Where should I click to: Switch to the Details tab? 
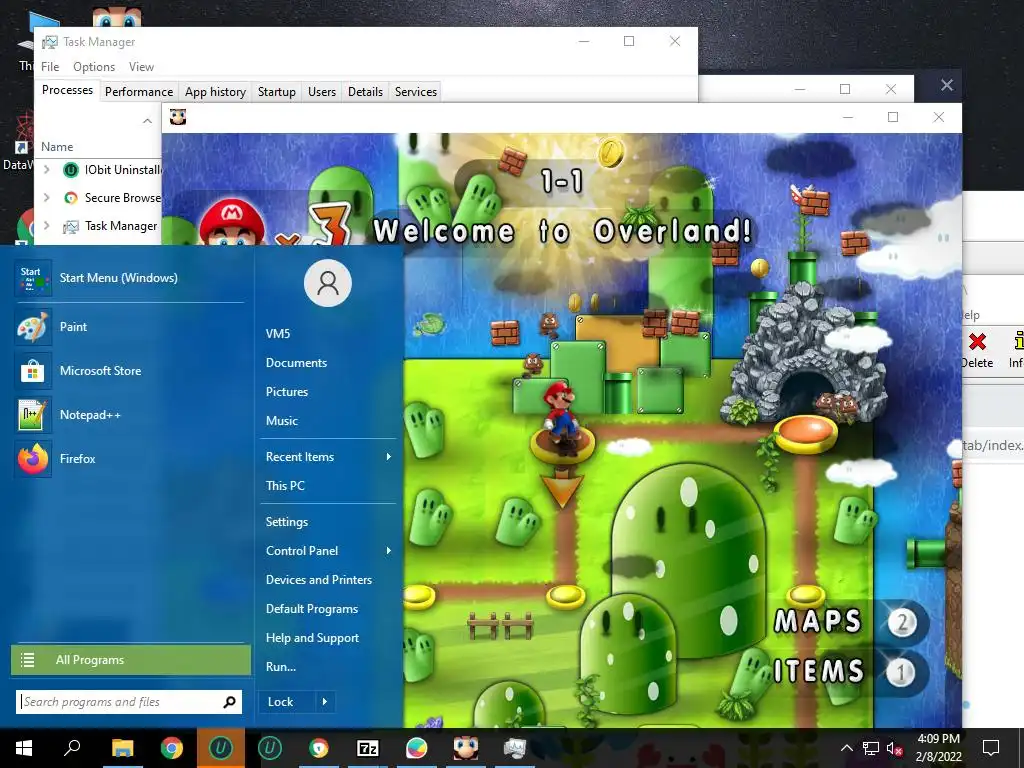click(x=365, y=91)
